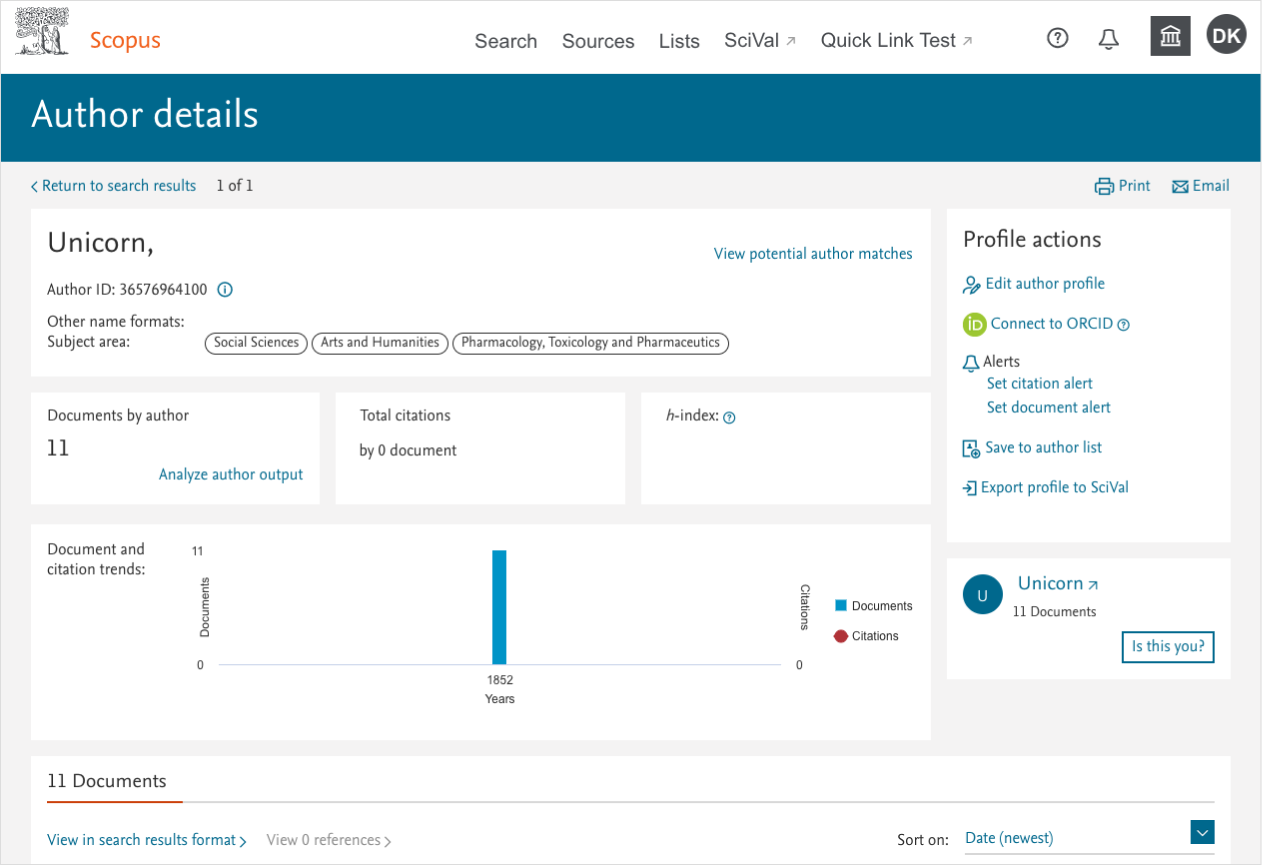
Task: Select the Date (newest) sort field
Action: 1070,838
